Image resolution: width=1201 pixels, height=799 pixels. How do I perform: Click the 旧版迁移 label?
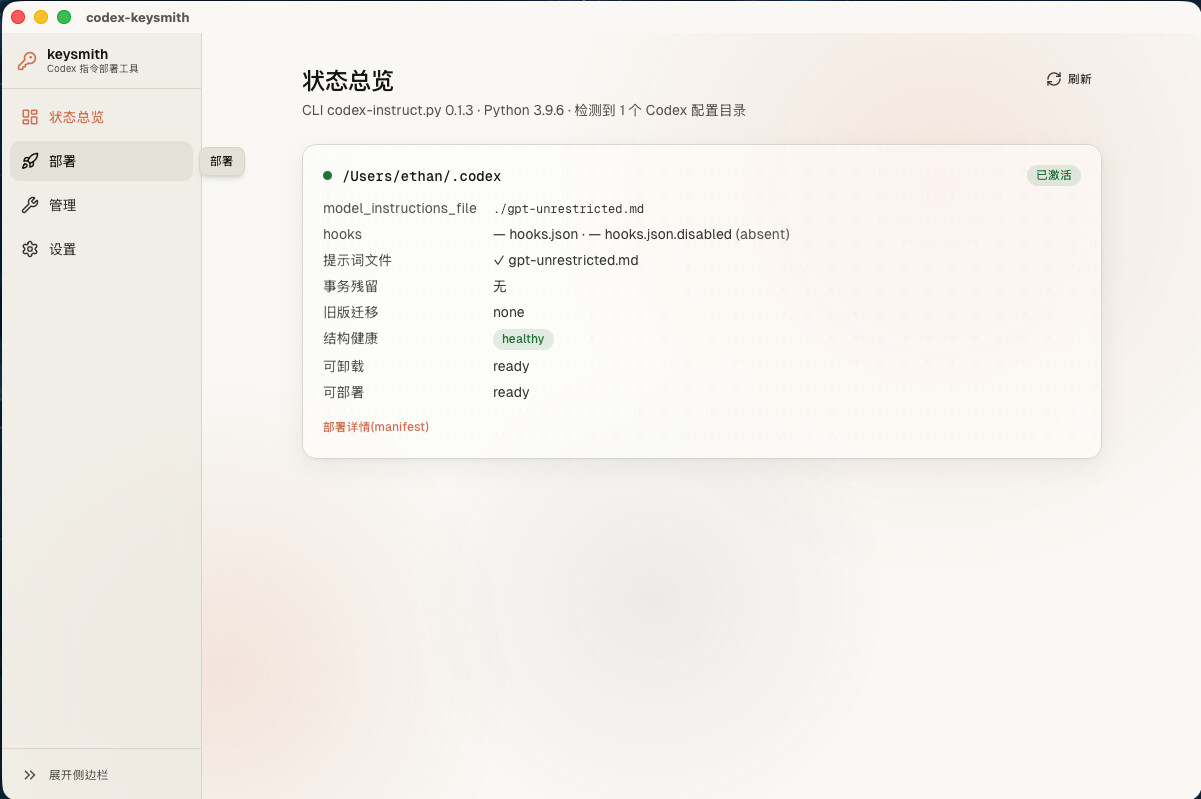click(x=350, y=312)
